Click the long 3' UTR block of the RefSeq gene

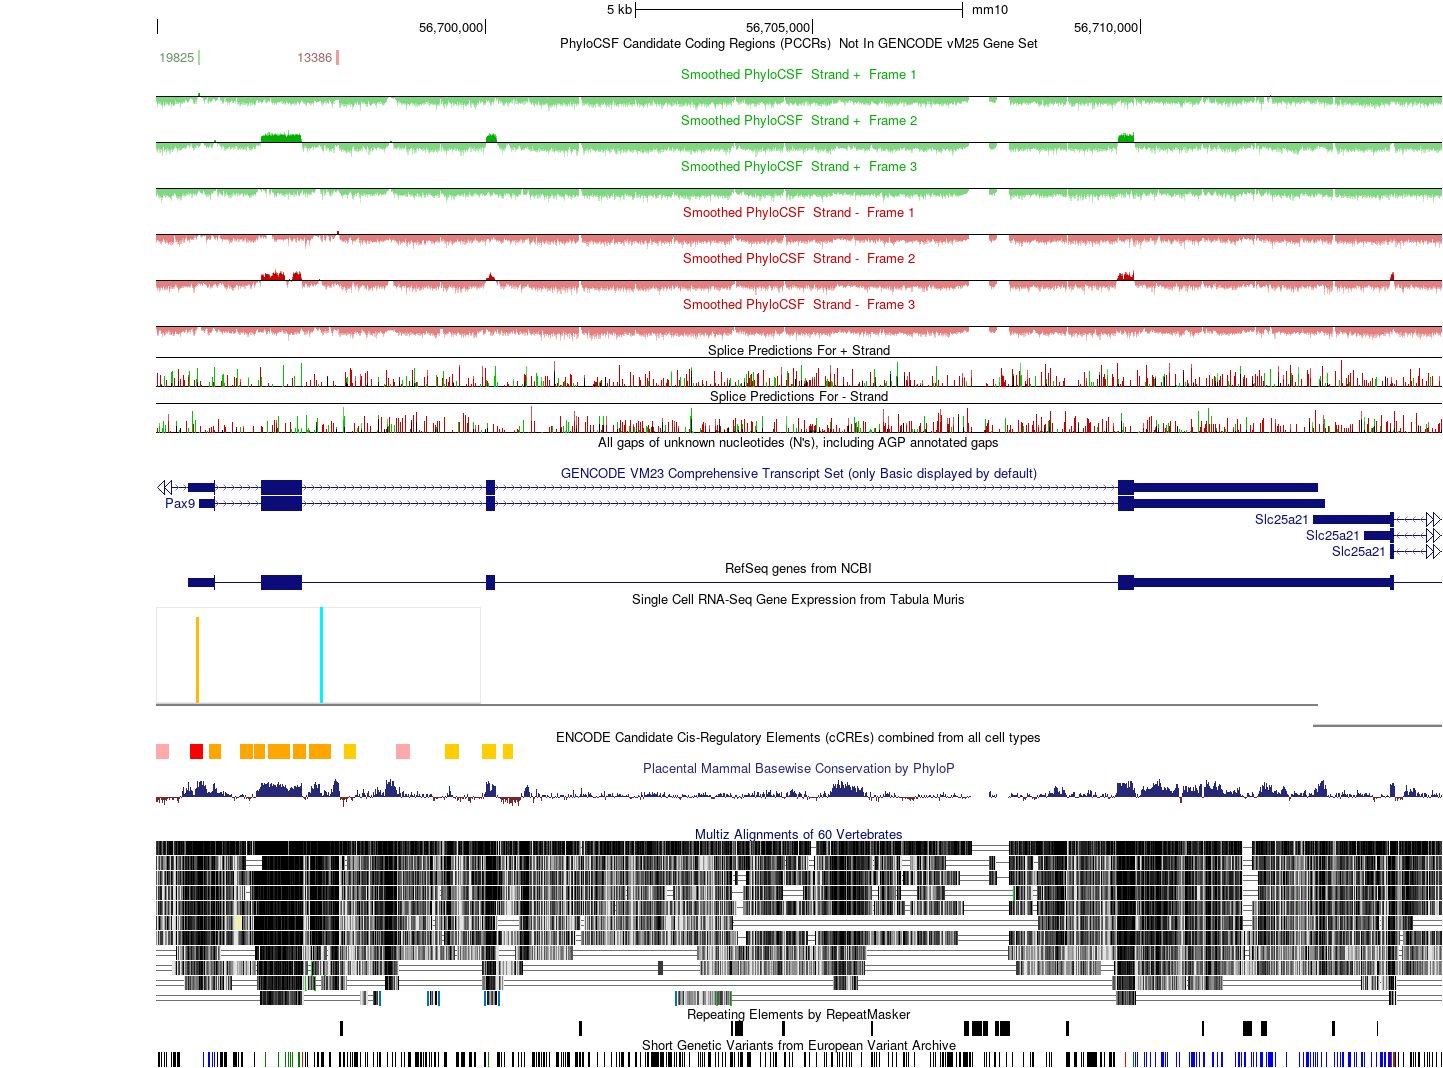click(1262, 582)
